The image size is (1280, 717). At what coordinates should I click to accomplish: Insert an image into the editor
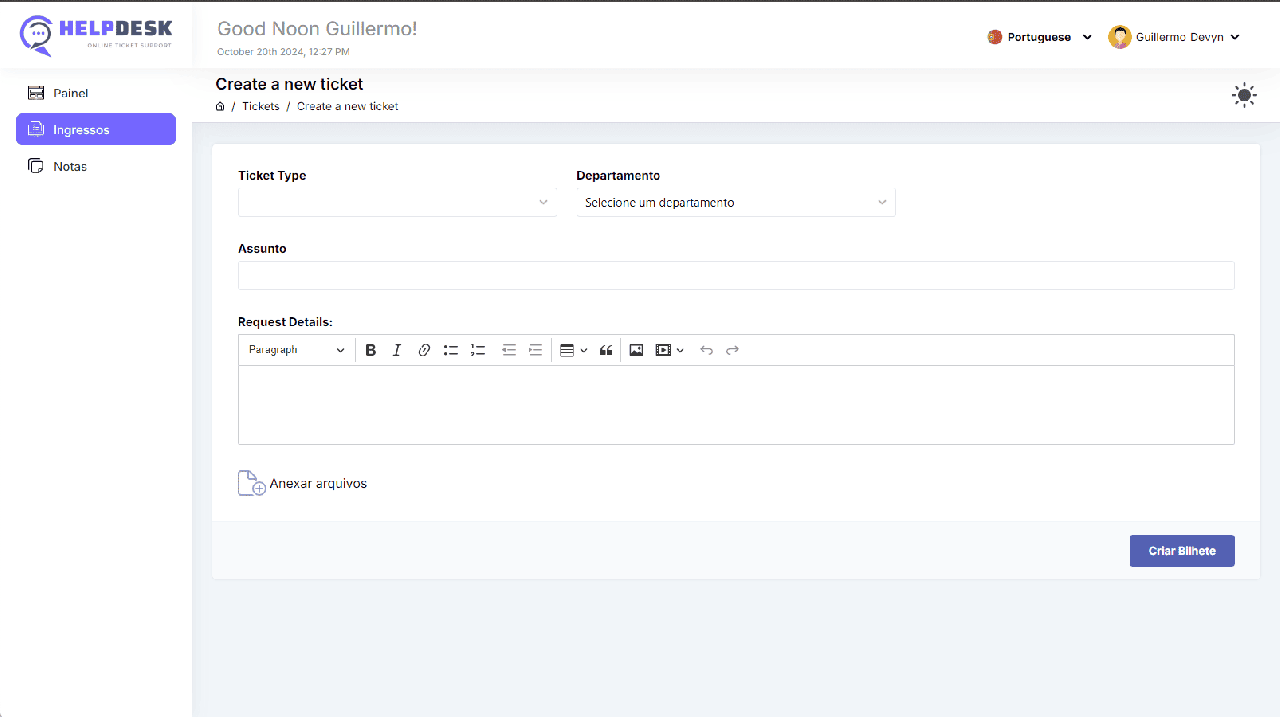click(x=636, y=349)
